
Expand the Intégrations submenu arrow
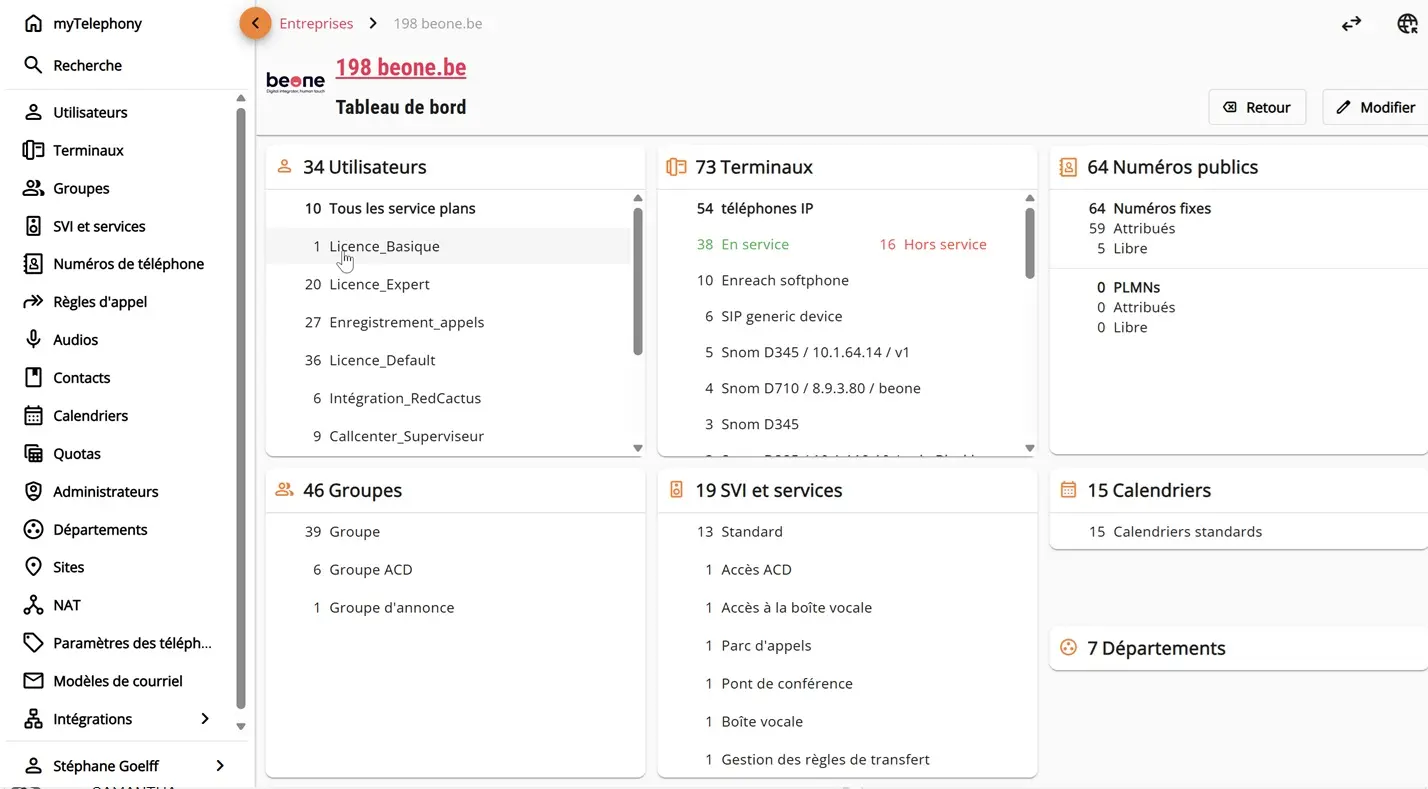point(205,719)
